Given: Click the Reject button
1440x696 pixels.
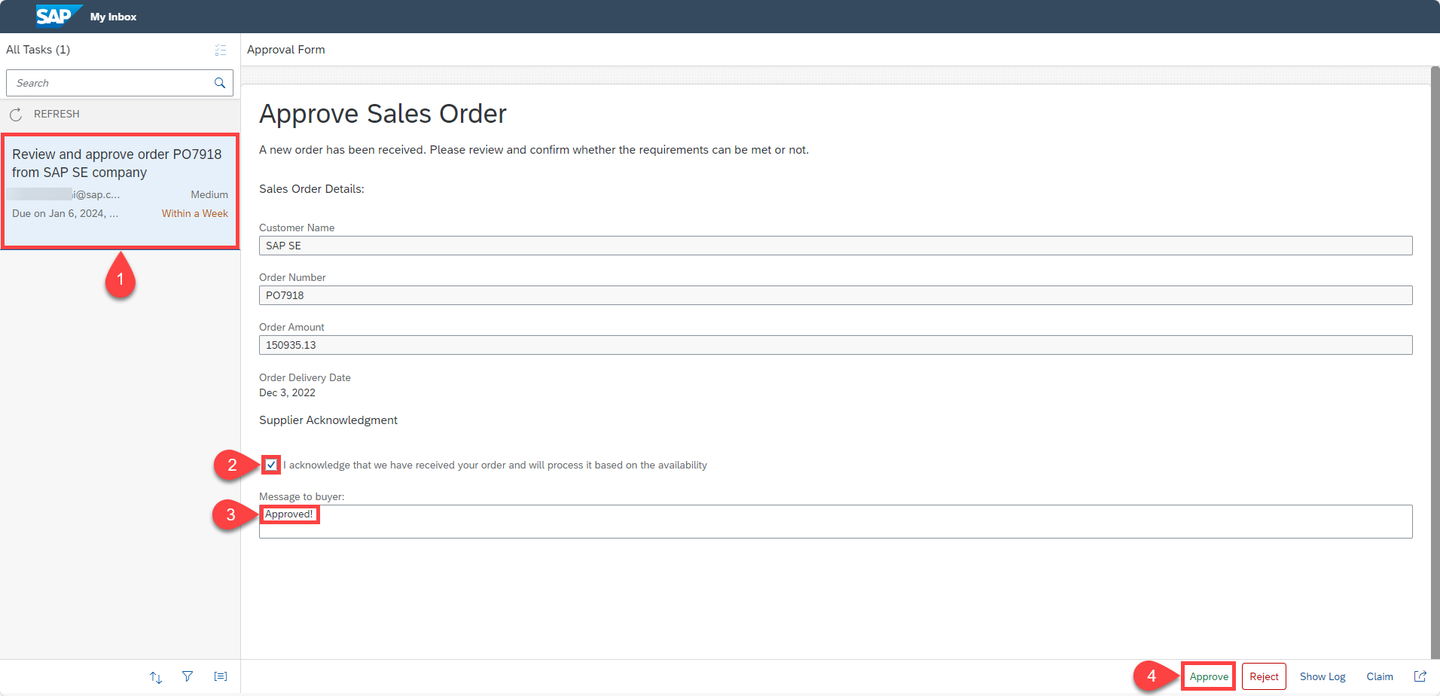Looking at the screenshot, I should [x=1264, y=677].
